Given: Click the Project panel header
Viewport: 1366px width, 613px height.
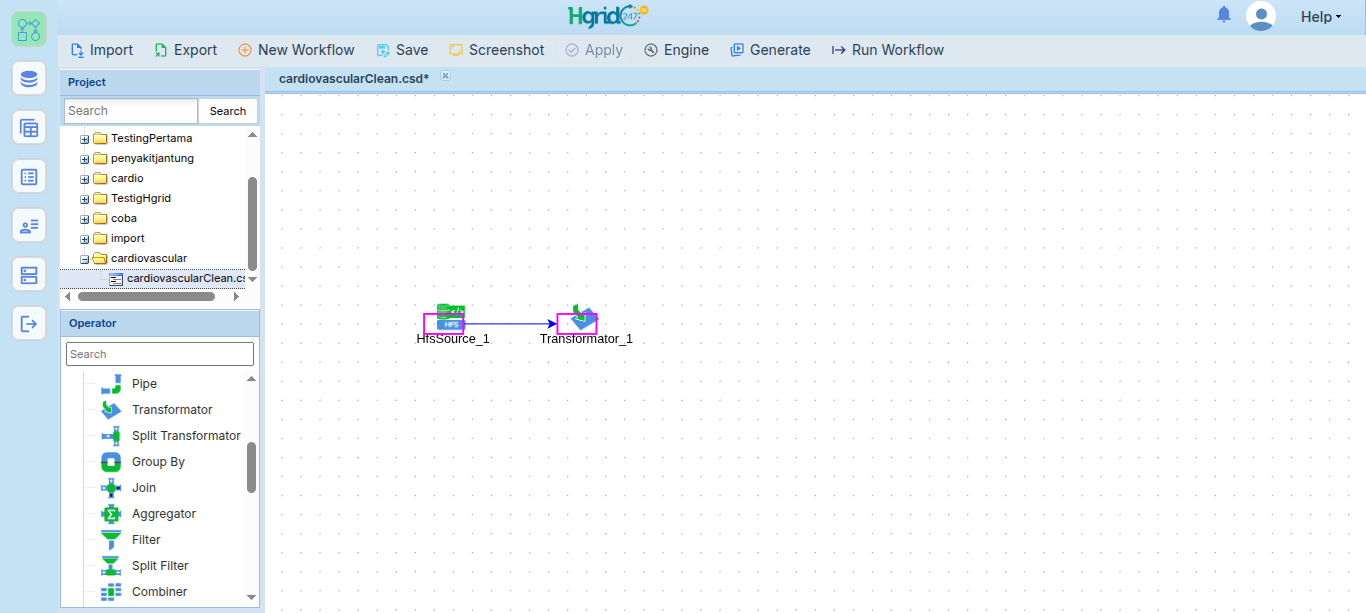Looking at the screenshot, I should [x=160, y=82].
